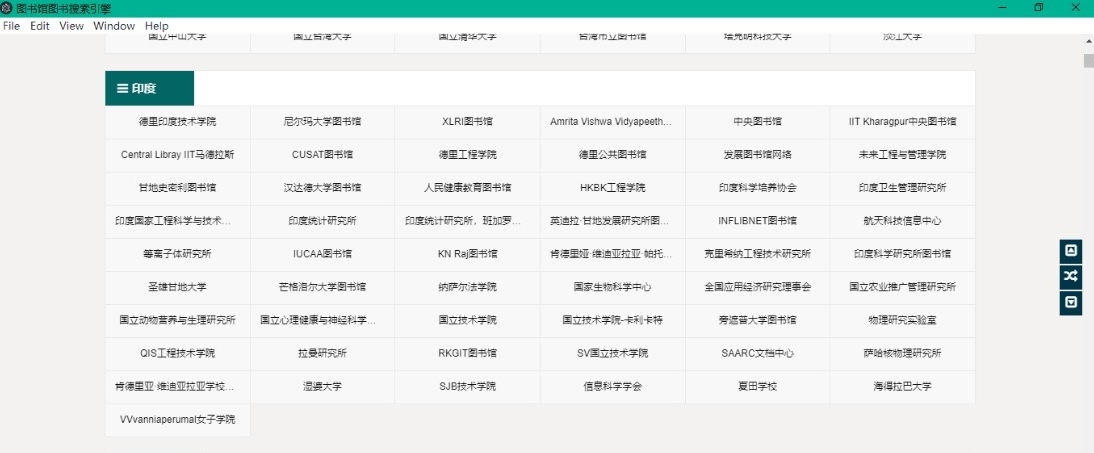
Task: Open the Edit menu
Action: coord(40,26)
